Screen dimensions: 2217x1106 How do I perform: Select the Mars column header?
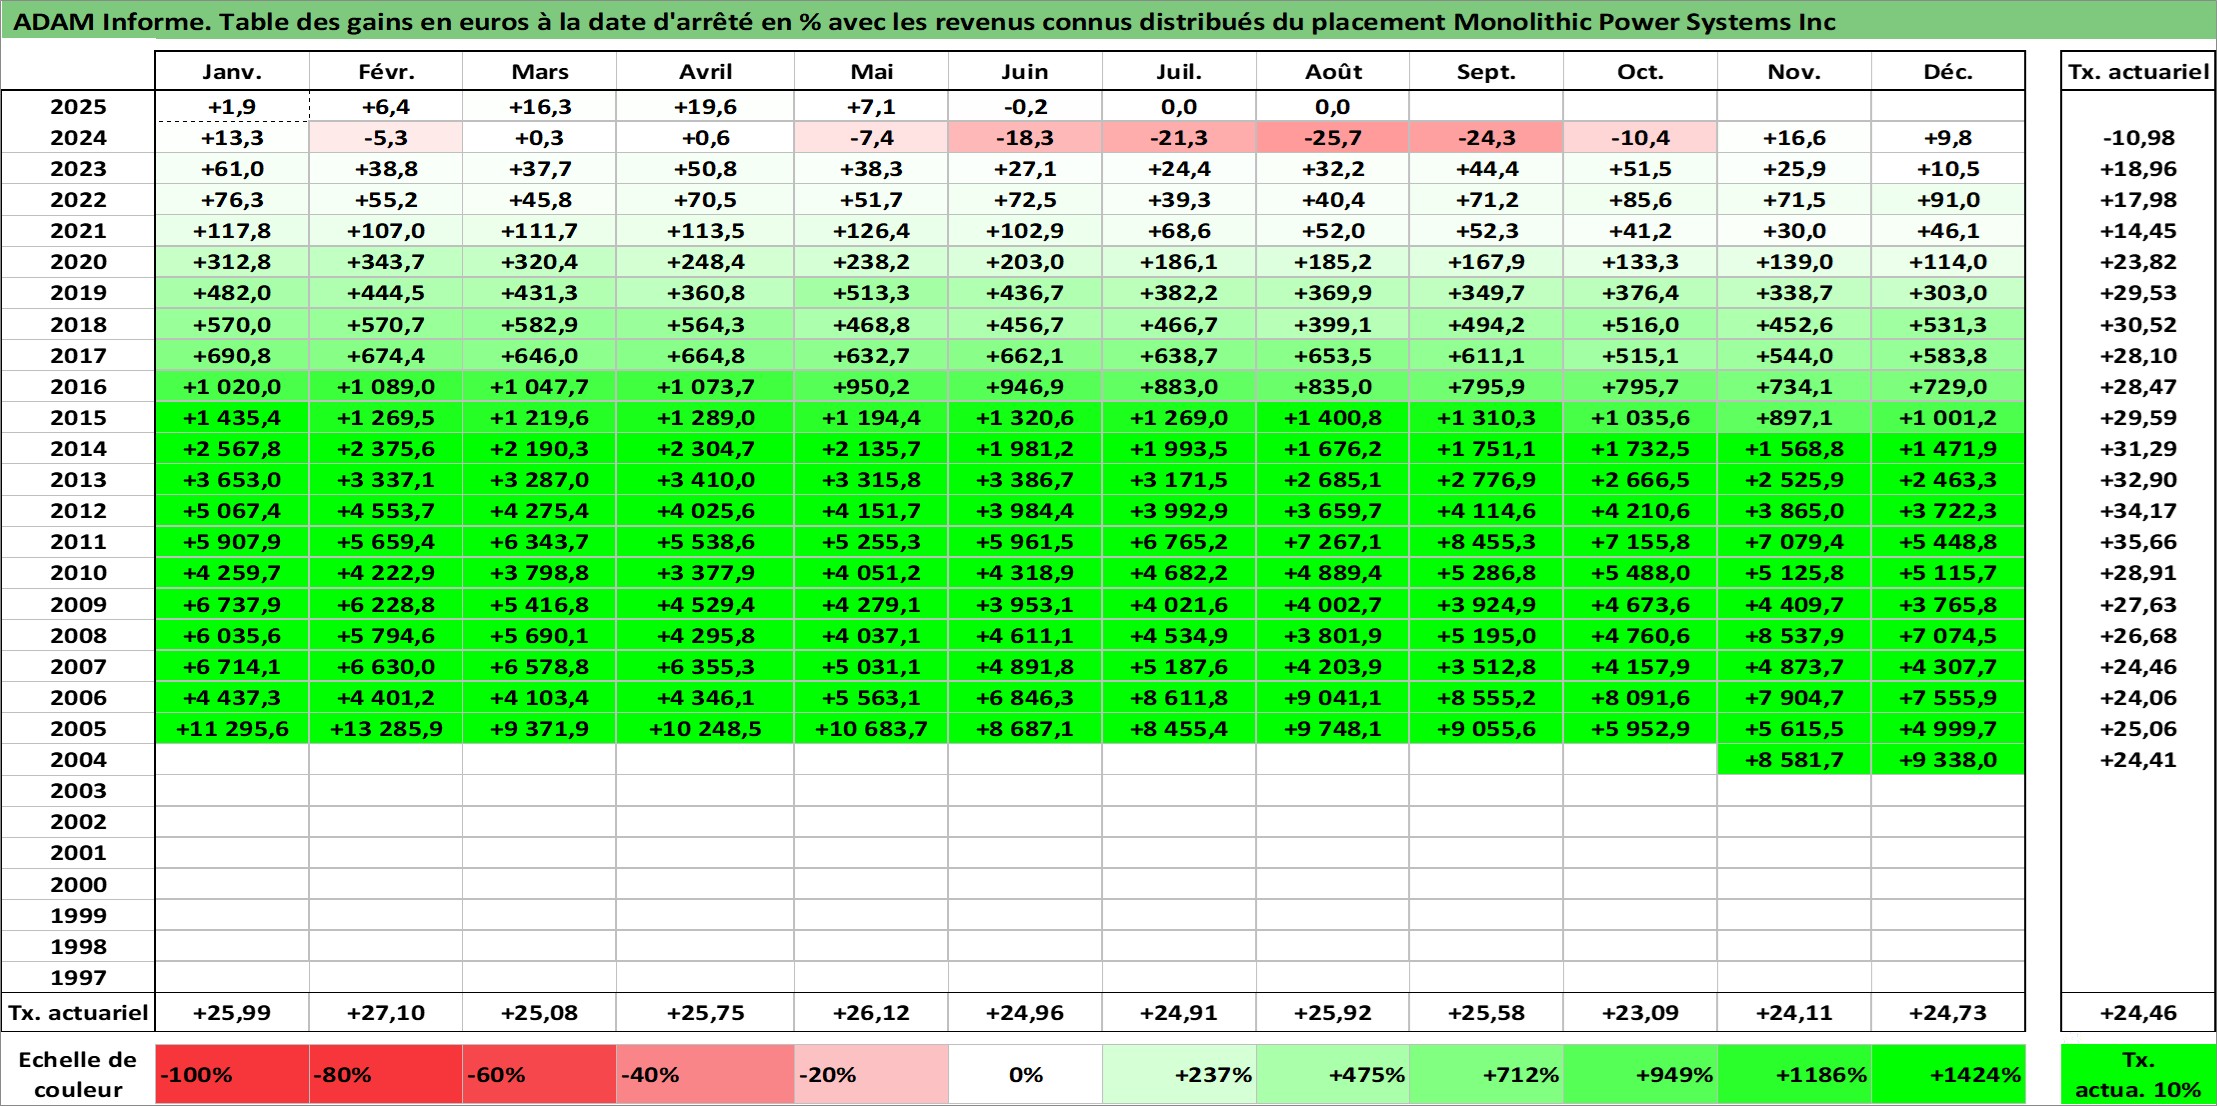539,71
